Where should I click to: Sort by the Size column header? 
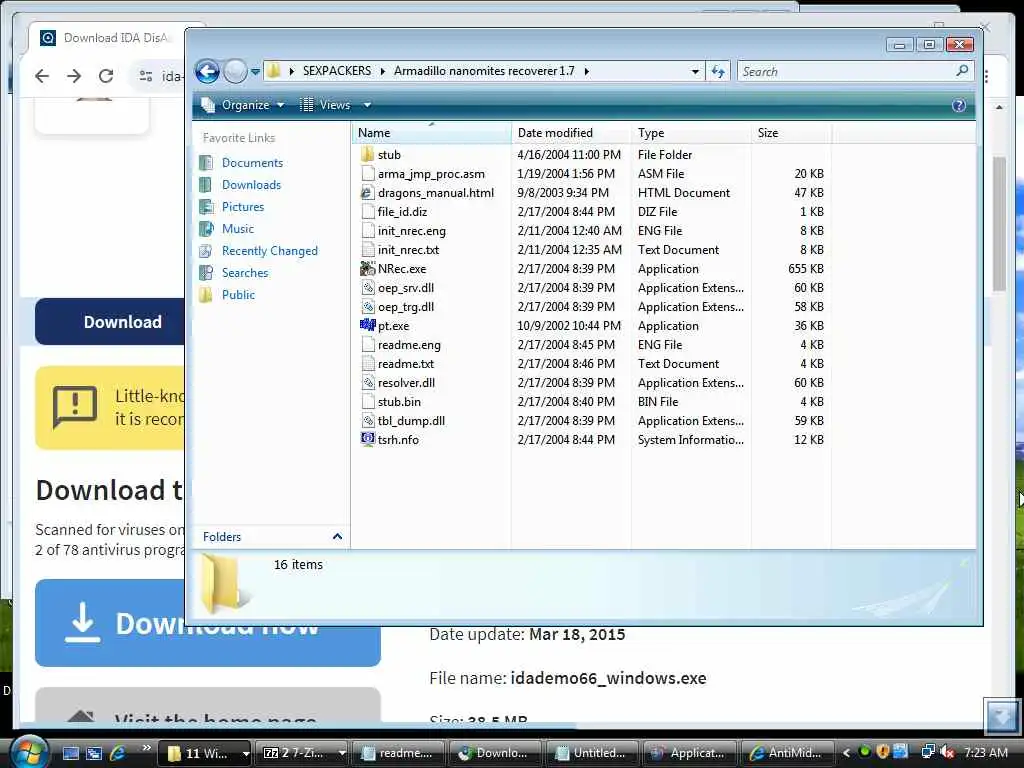point(791,133)
